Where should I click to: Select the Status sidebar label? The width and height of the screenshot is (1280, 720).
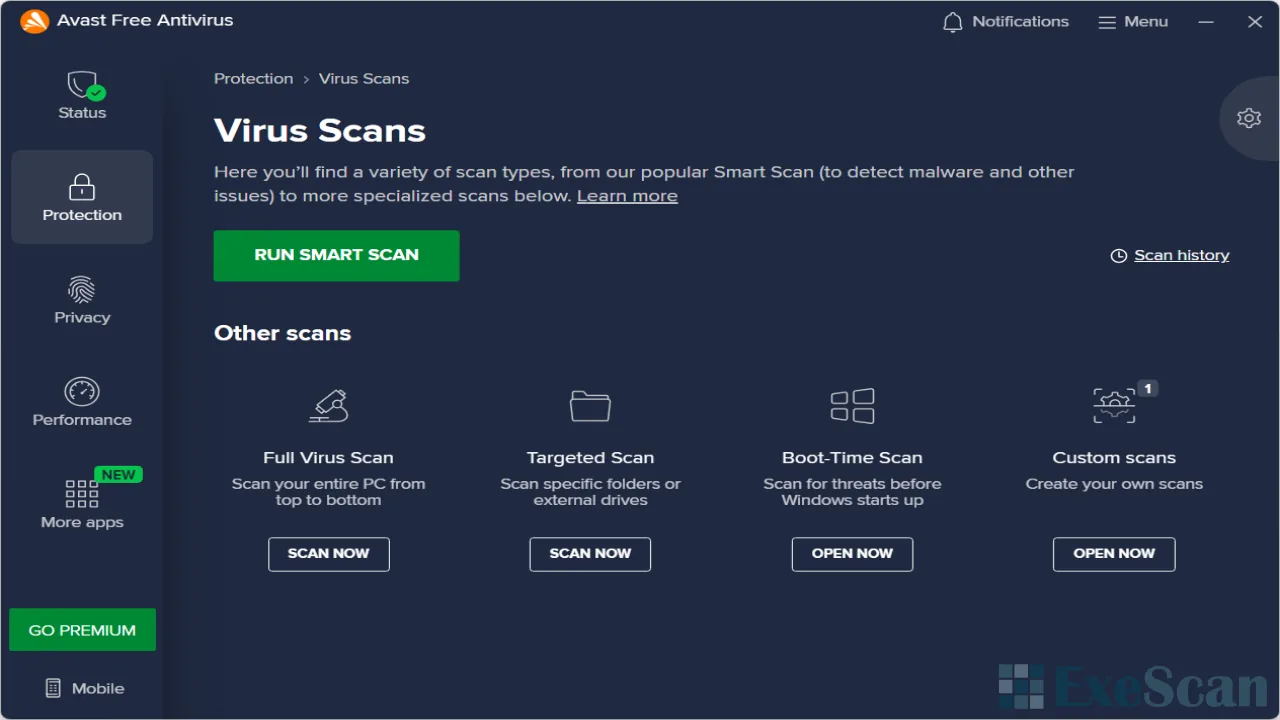(82, 113)
